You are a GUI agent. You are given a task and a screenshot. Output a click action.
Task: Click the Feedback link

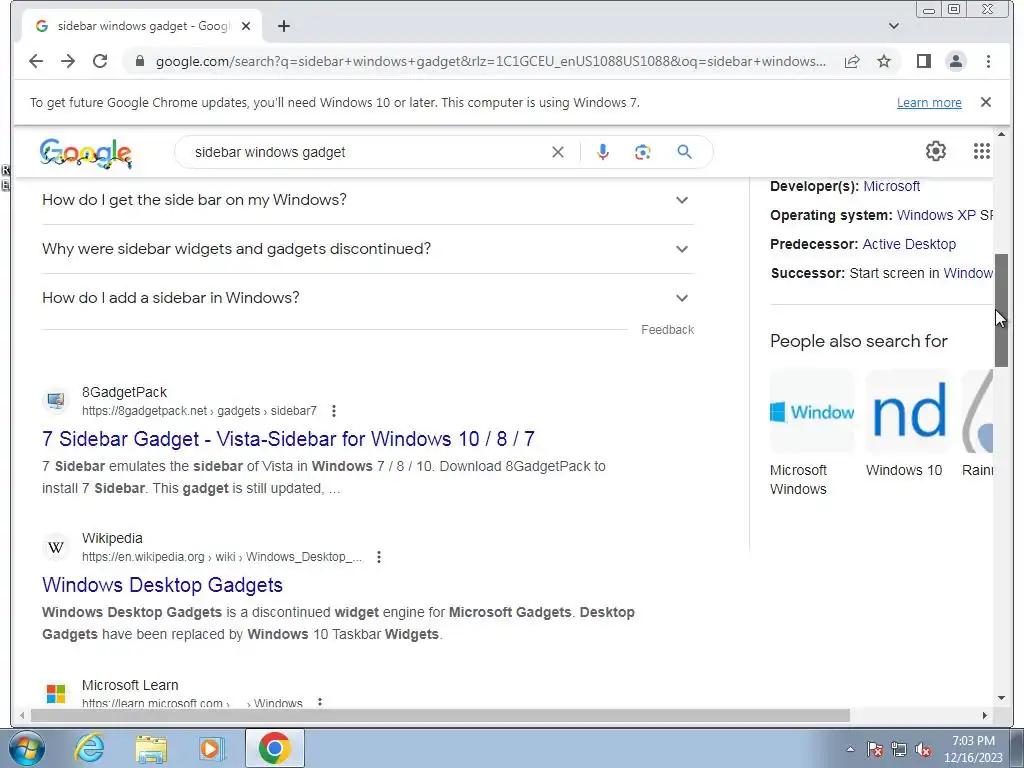[667, 330]
